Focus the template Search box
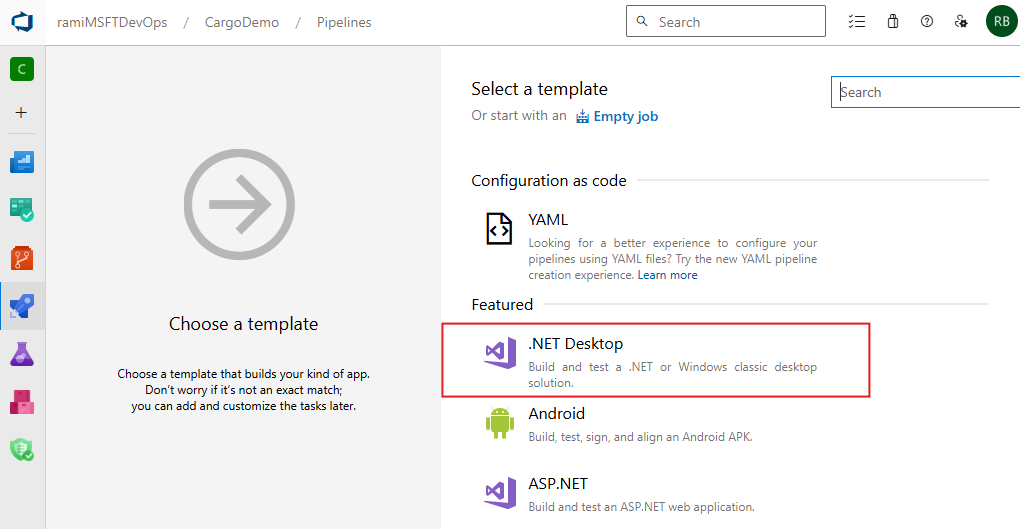 click(925, 92)
